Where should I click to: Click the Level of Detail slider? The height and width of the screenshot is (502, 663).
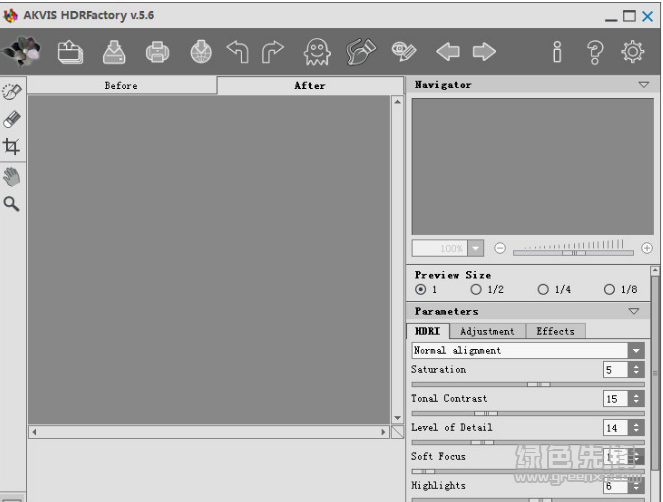tap(528, 442)
